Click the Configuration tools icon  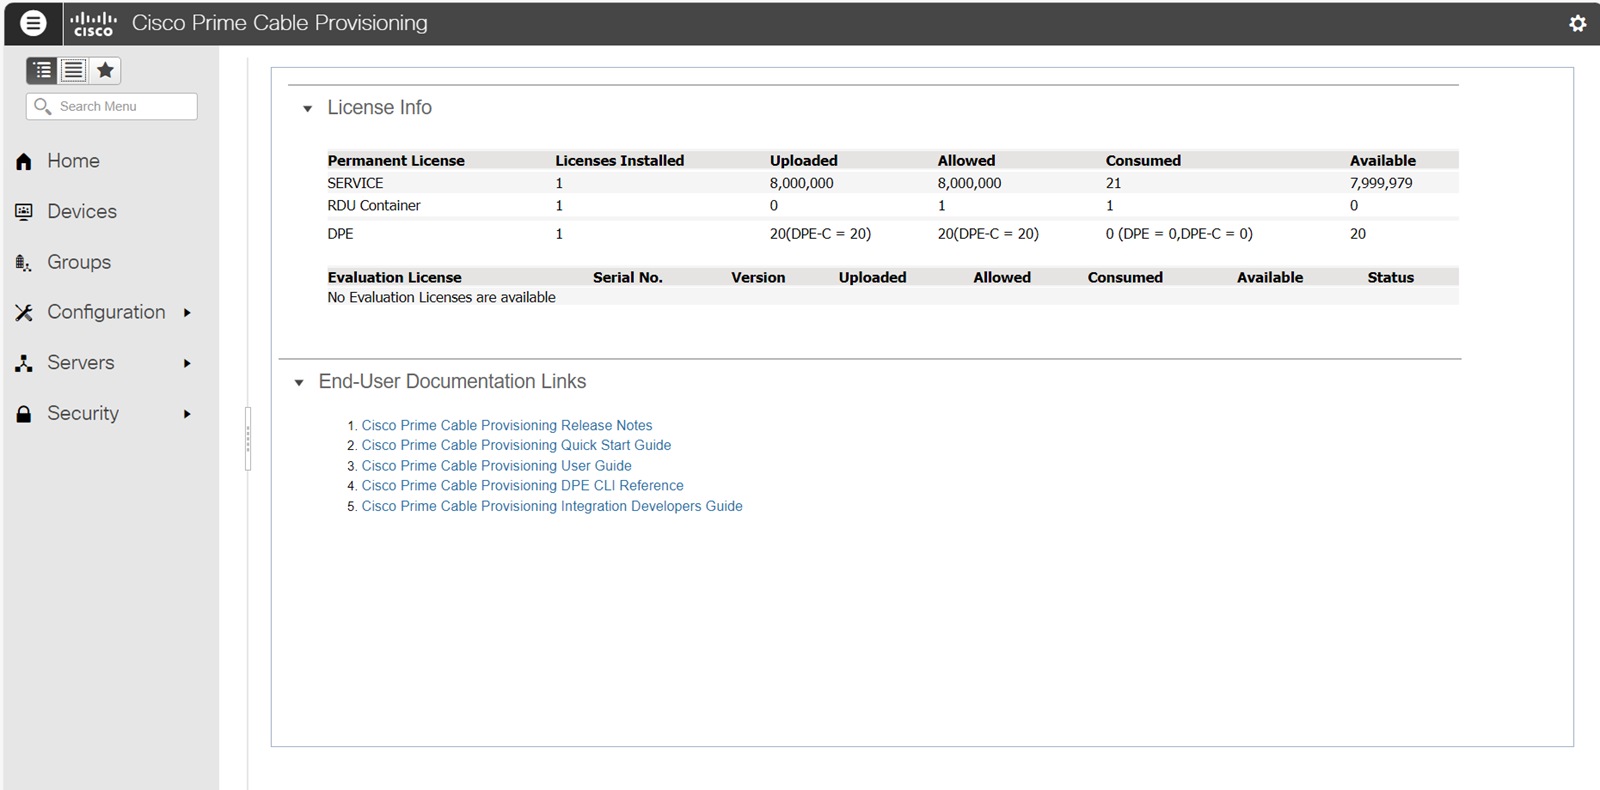coord(24,313)
